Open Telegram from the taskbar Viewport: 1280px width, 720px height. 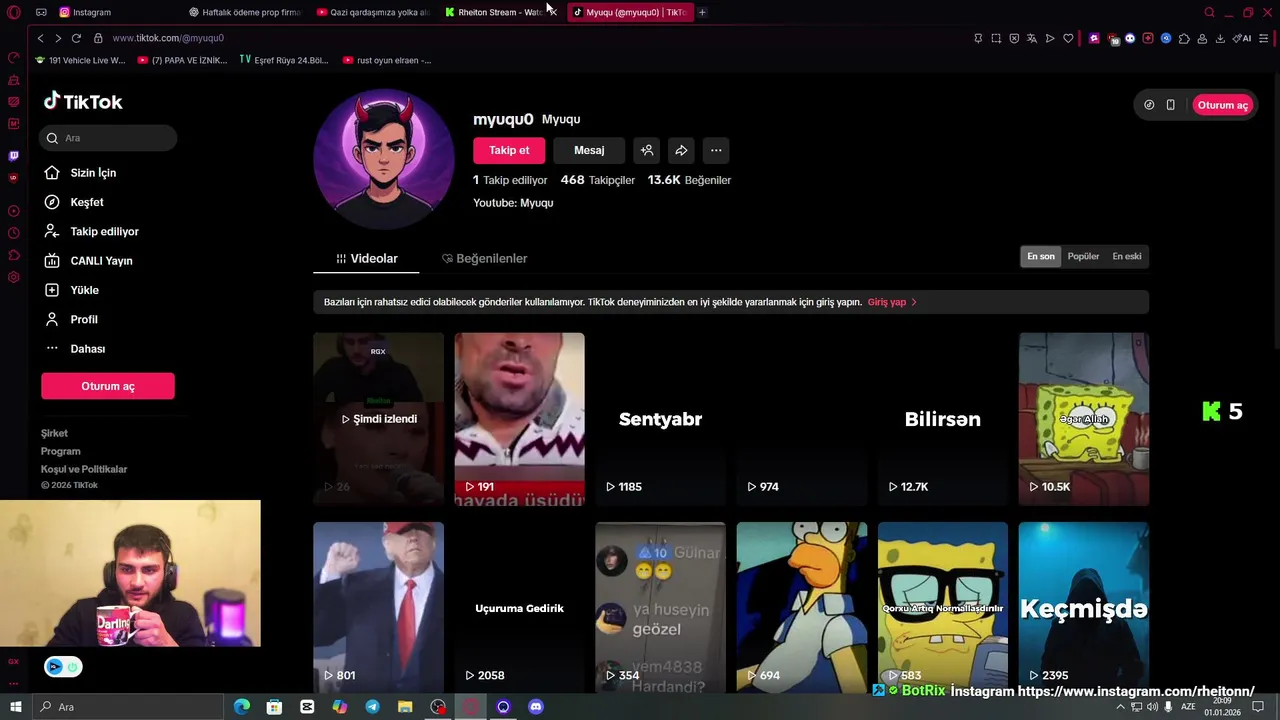[x=372, y=707]
